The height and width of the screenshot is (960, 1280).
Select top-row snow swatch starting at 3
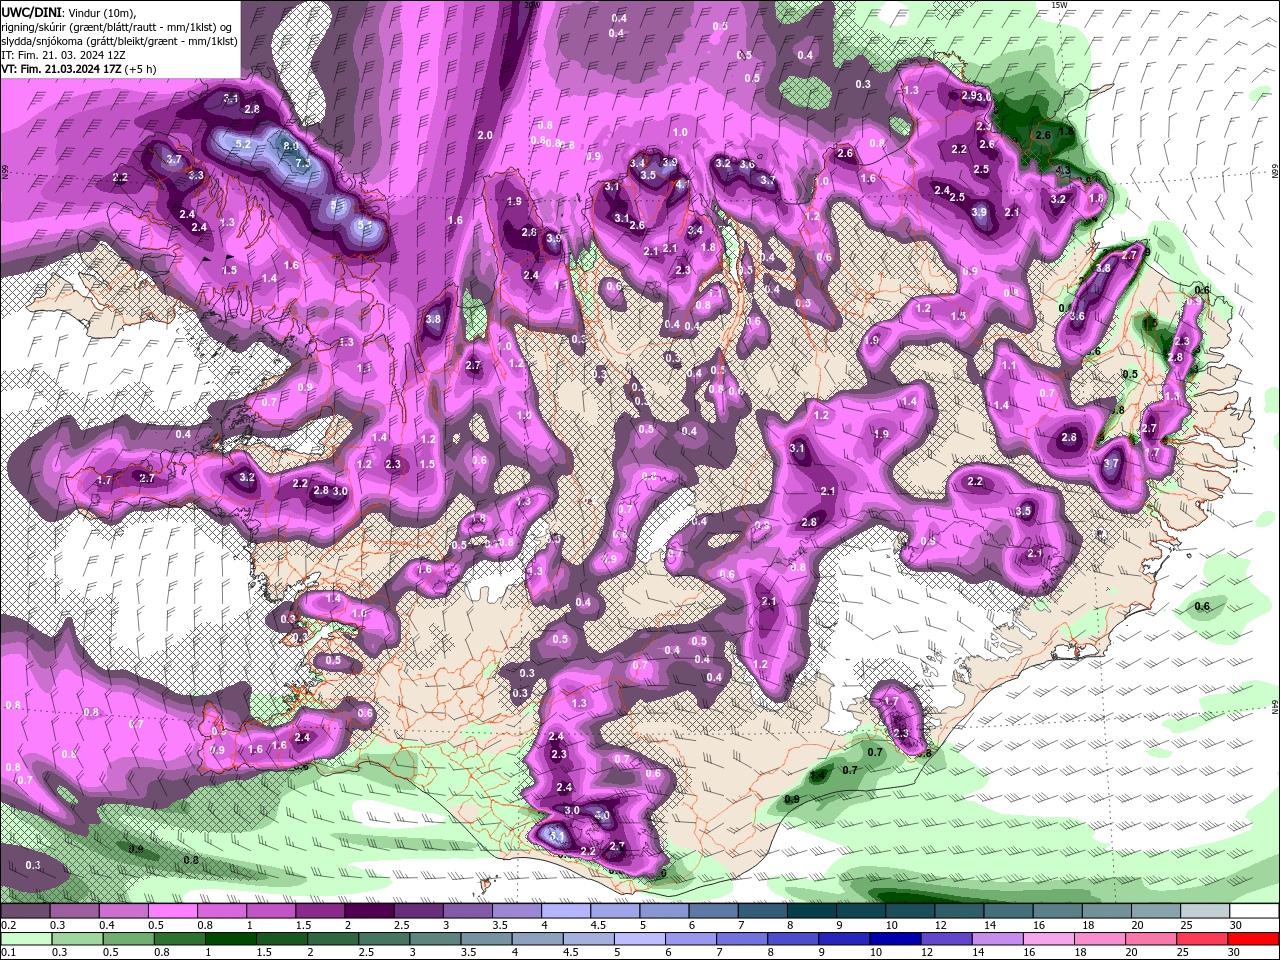[468, 911]
